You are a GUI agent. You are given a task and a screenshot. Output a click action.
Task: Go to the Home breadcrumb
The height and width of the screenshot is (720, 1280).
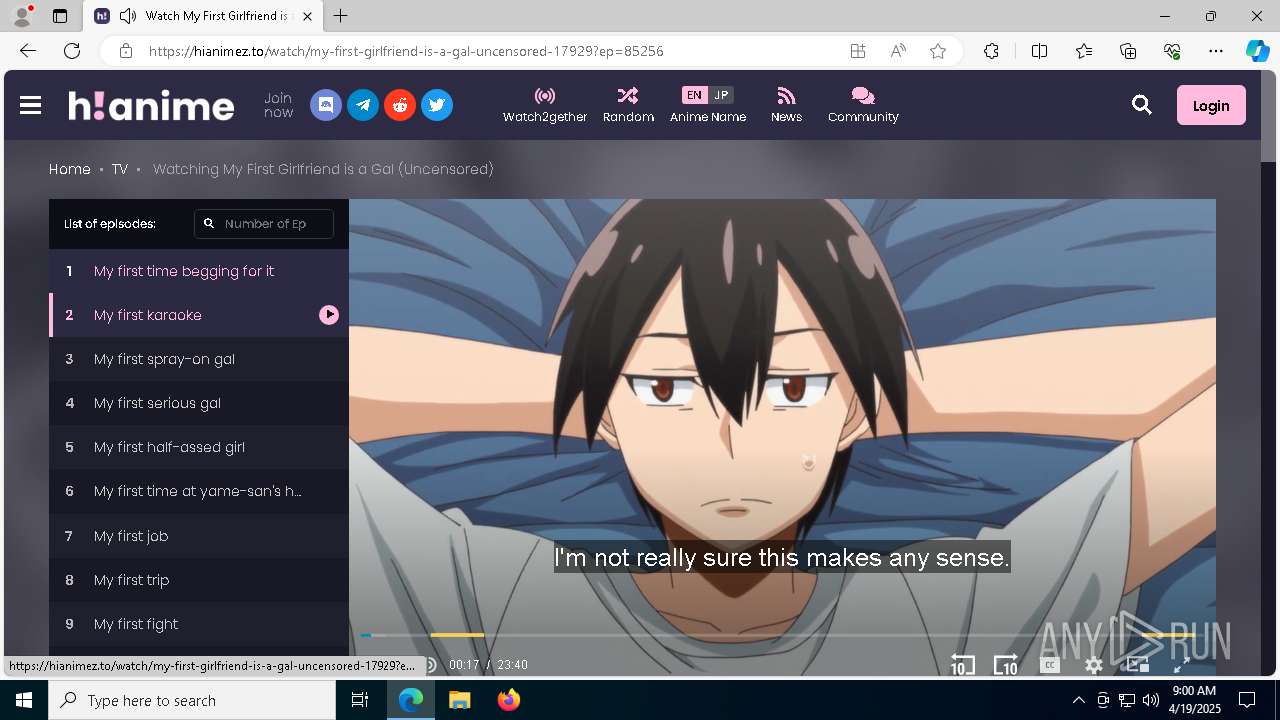point(70,169)
